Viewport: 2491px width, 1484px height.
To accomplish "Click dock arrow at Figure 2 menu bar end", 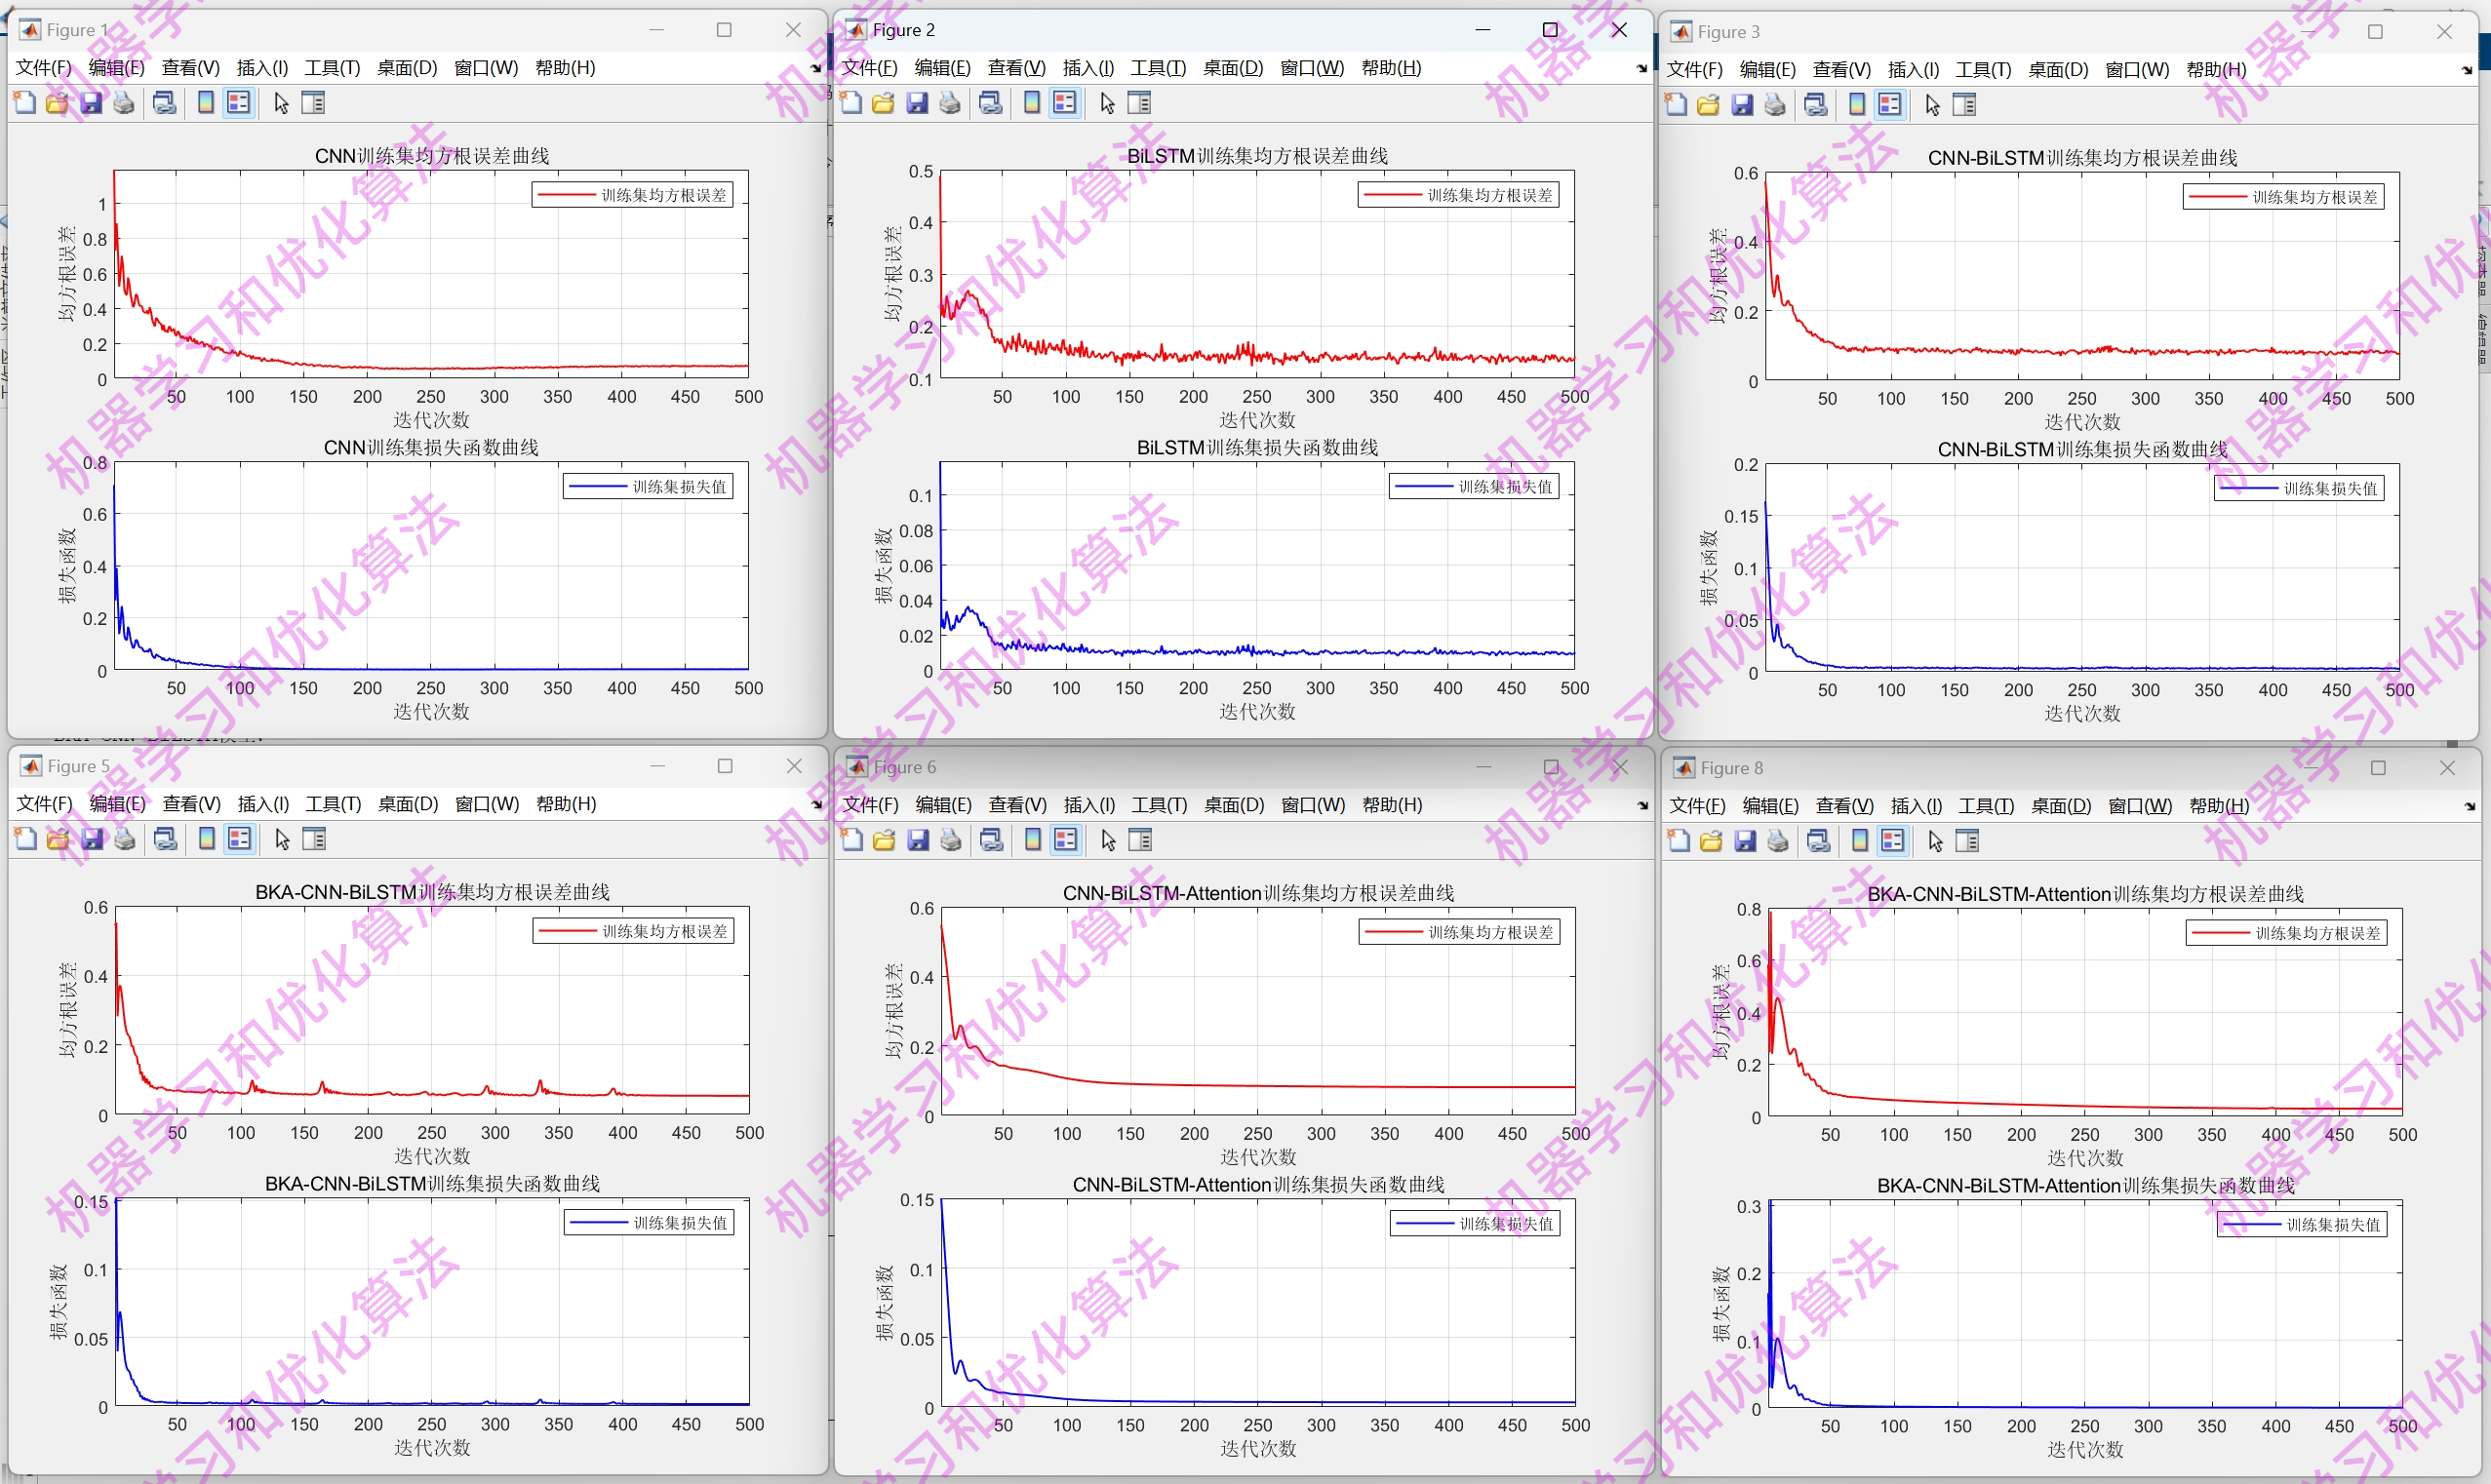I will tap(1641, 68).
